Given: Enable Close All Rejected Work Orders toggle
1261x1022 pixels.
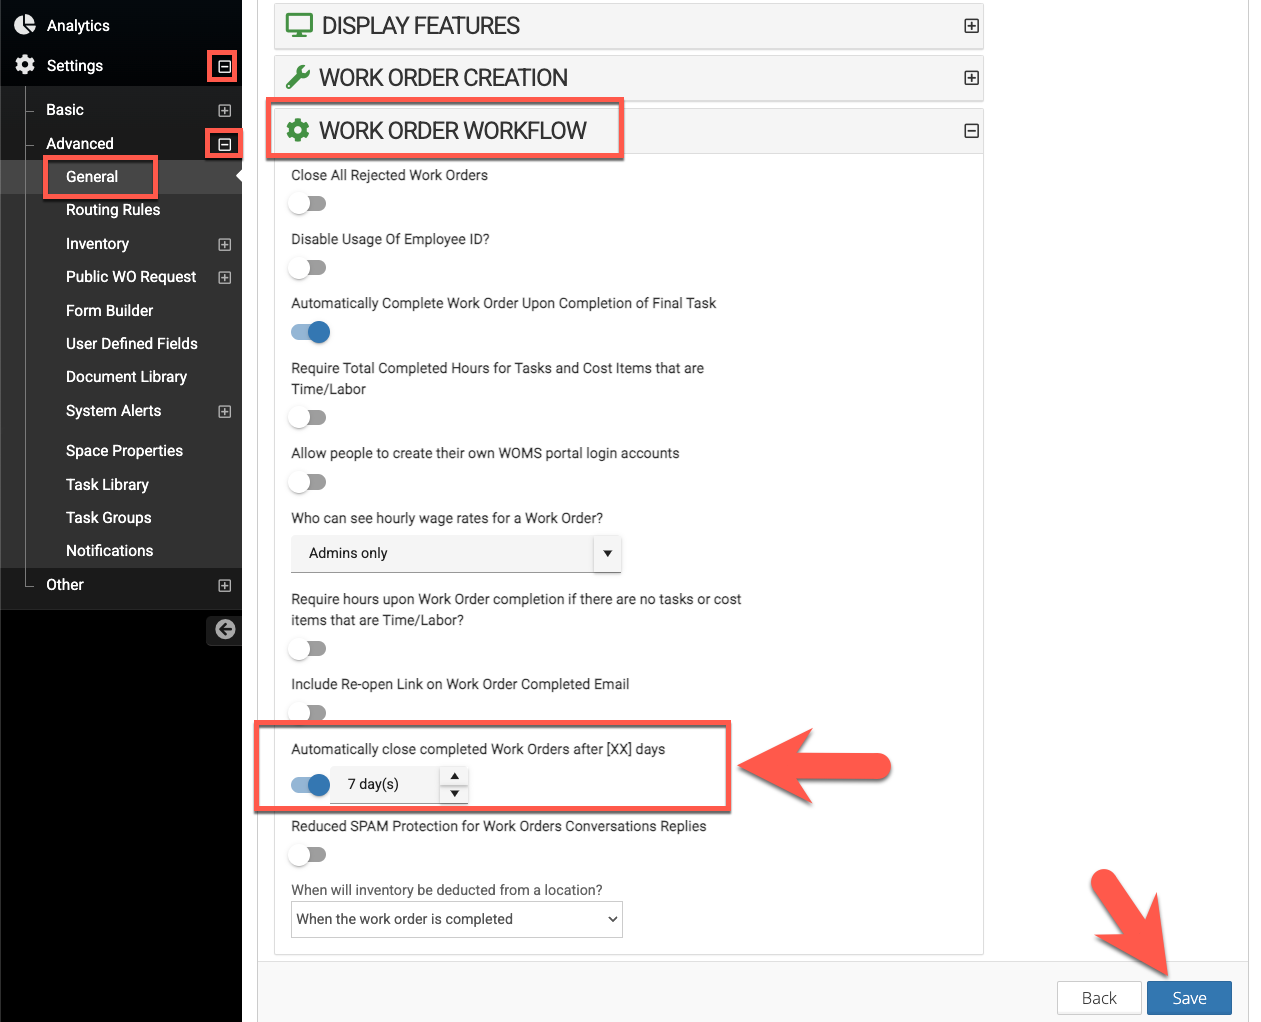Looking at the screenshot, I should point(308,204).
